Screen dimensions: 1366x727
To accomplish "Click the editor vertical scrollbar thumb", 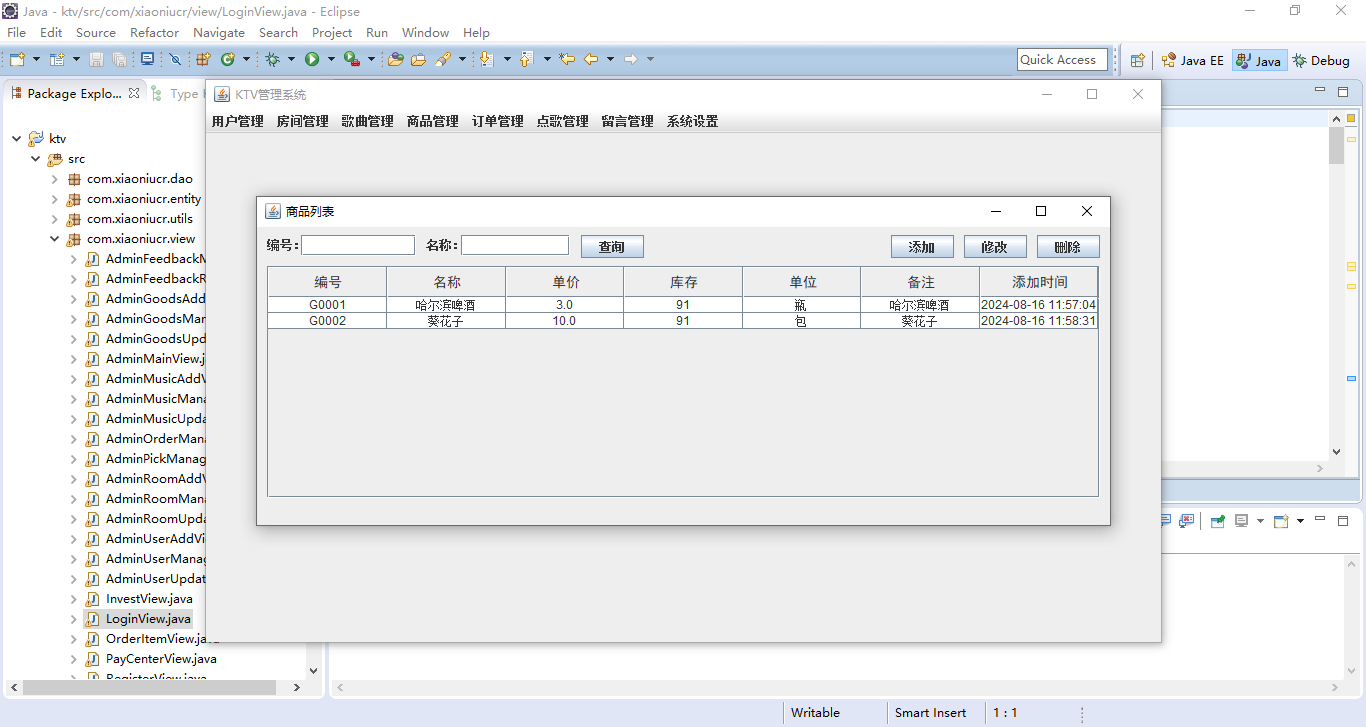I will tap(1337, 146).
